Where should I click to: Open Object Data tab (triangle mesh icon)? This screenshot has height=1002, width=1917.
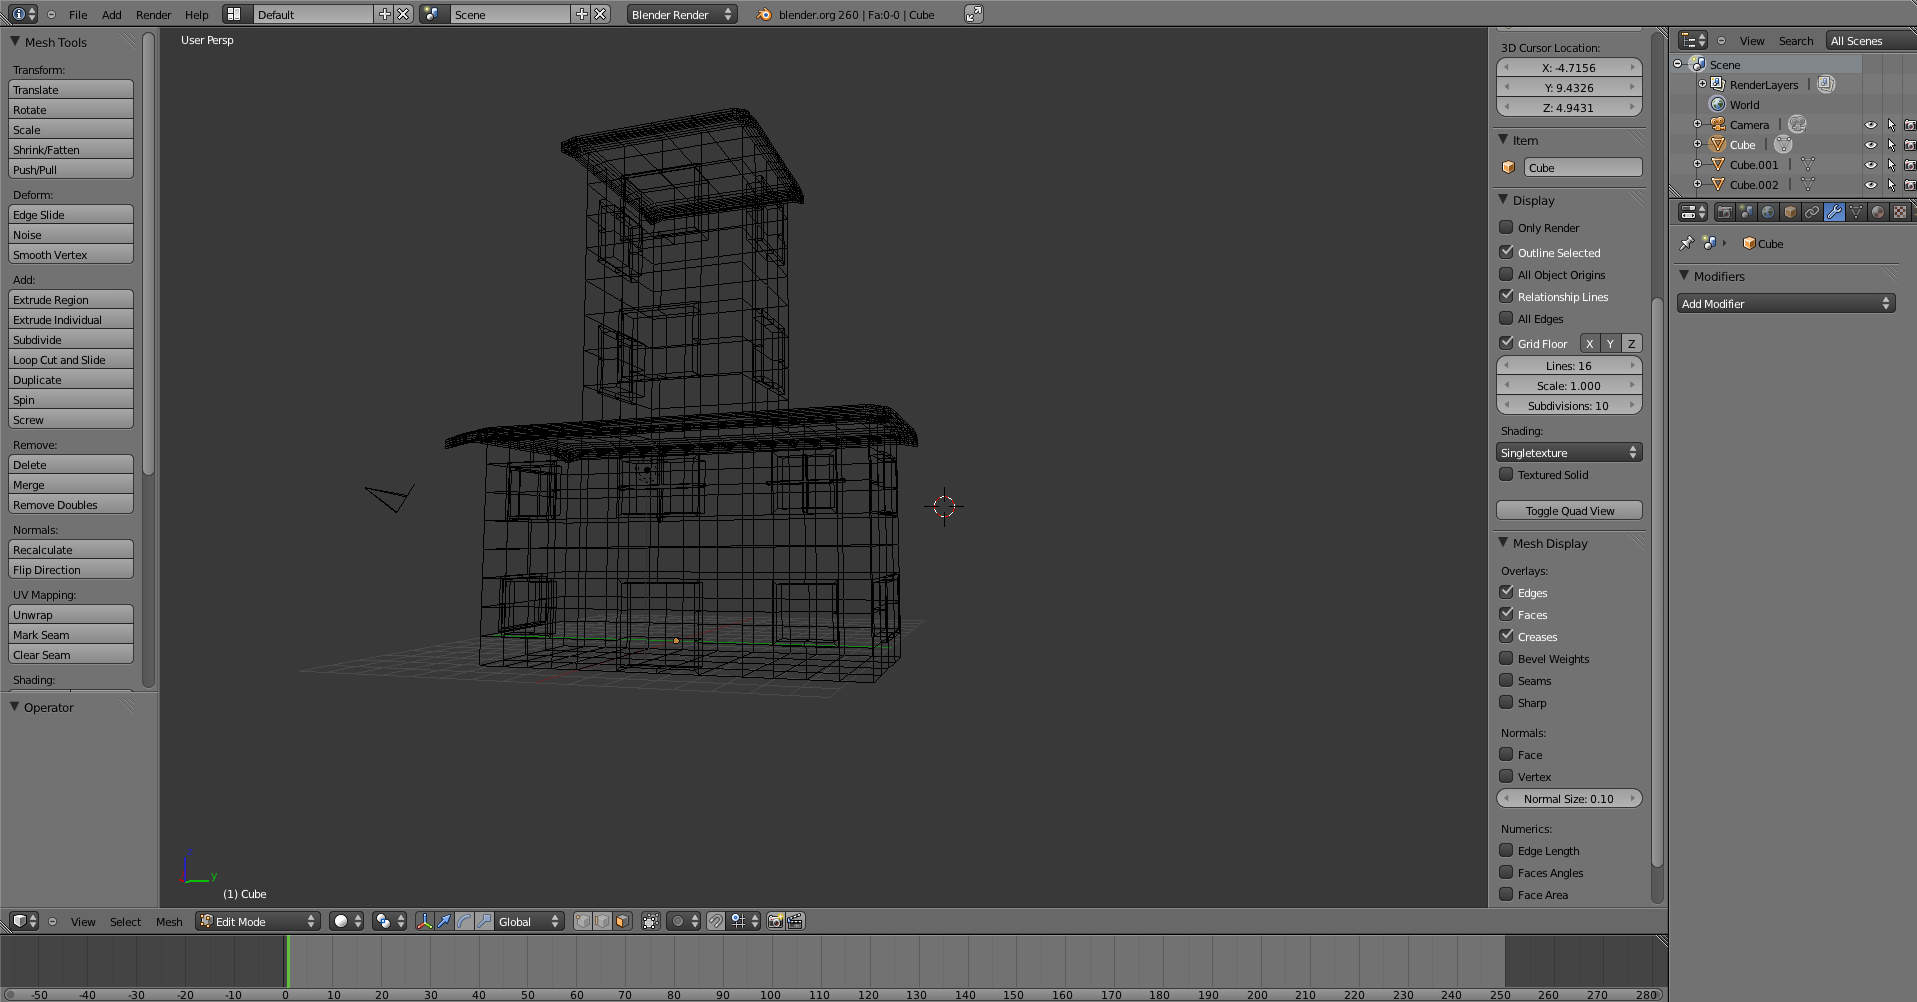1856,212
